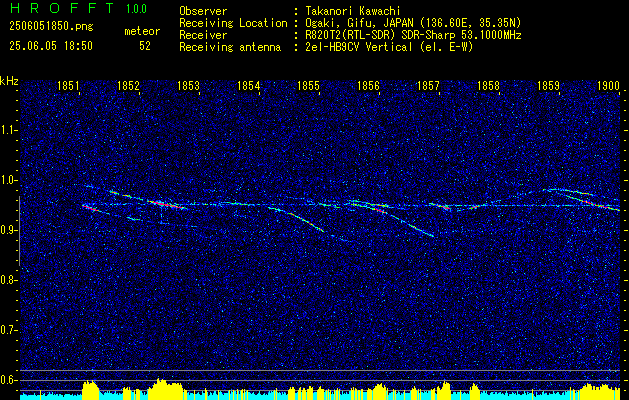Click the descending echo trail ending near 1855
Viewport: 629px width, 400px height.
tap(296, 218)
